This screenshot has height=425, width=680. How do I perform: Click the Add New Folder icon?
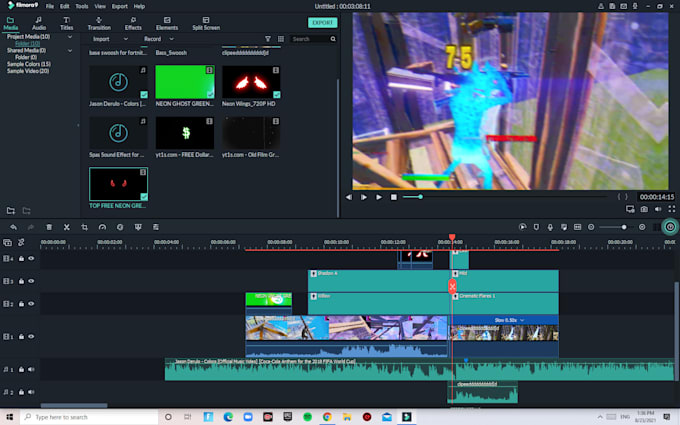11,211
